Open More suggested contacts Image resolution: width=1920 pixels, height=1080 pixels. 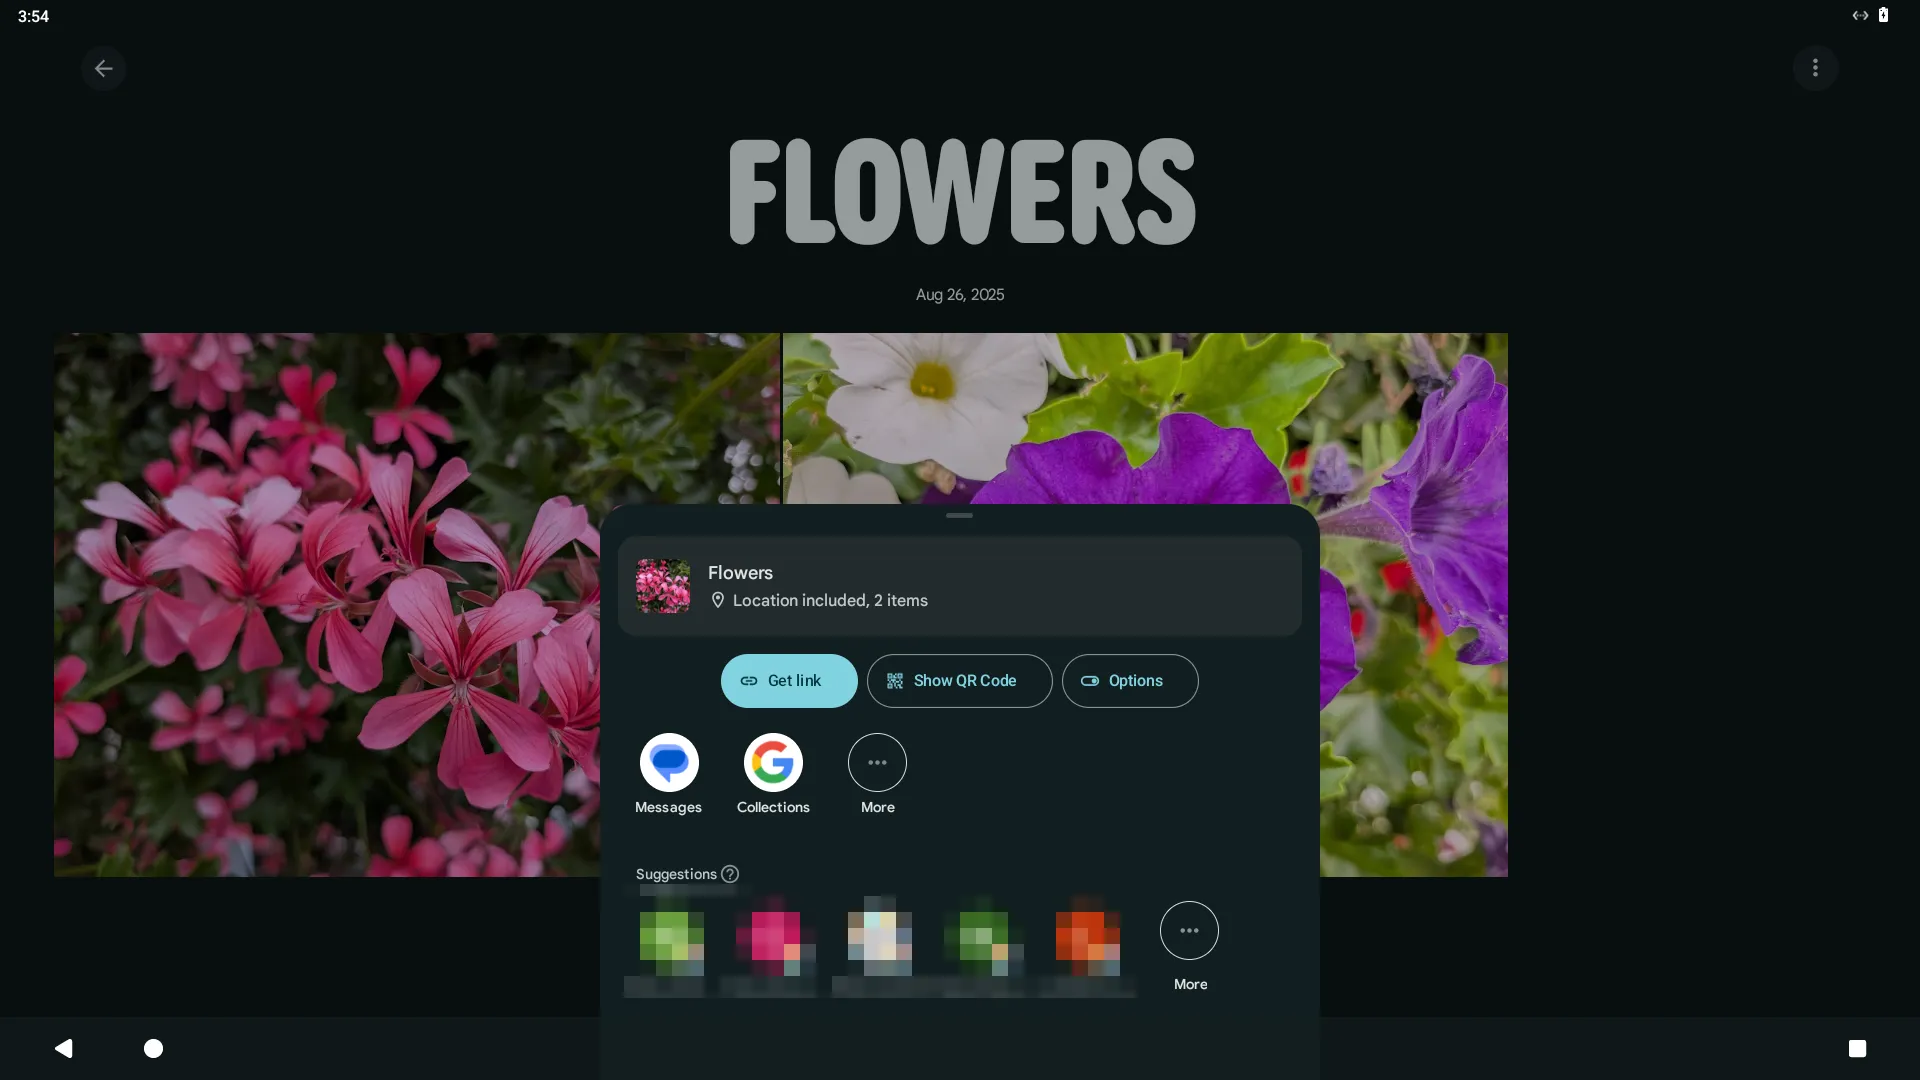pos(1189,930)
